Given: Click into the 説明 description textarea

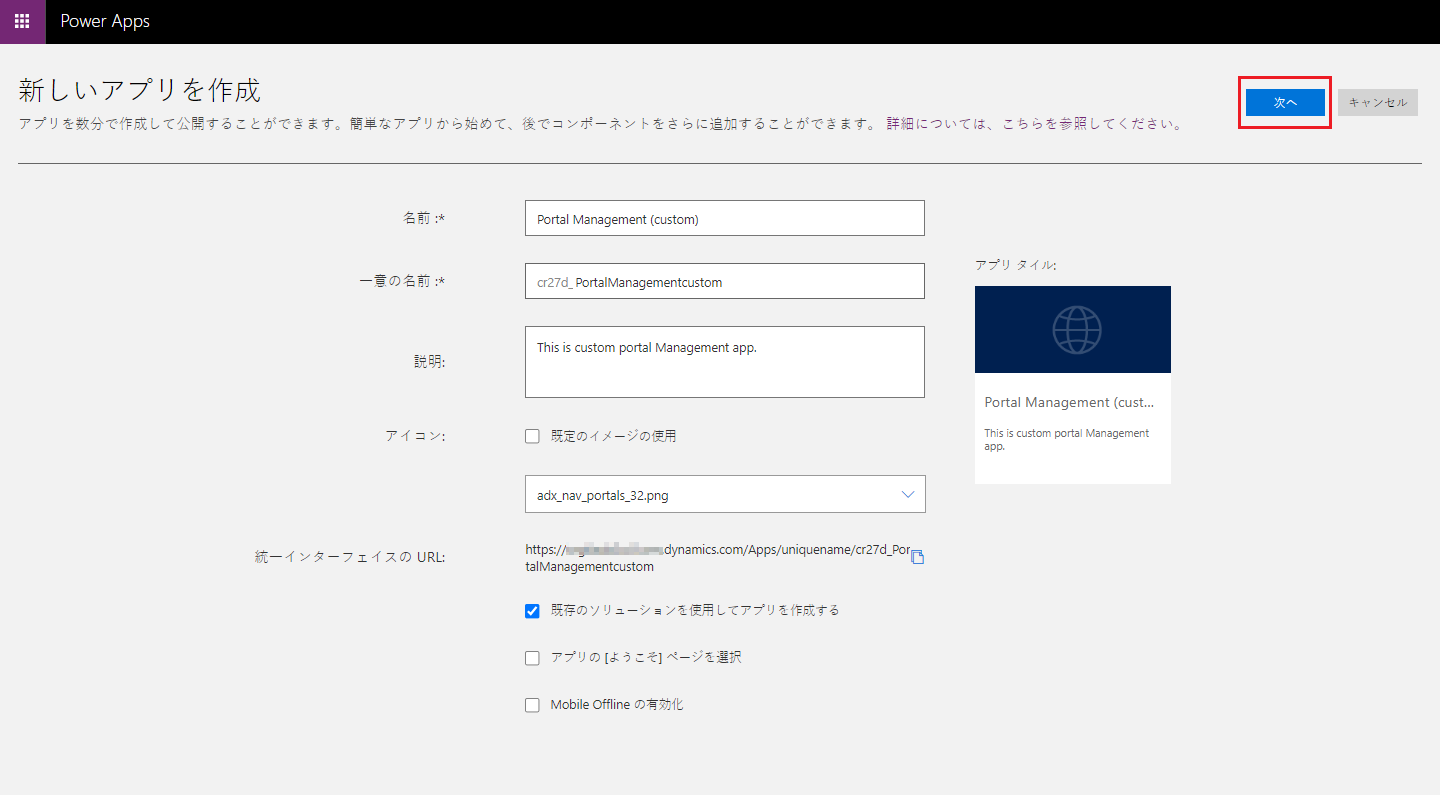Looking at the screenshot, I should click(x=725, y=362).
